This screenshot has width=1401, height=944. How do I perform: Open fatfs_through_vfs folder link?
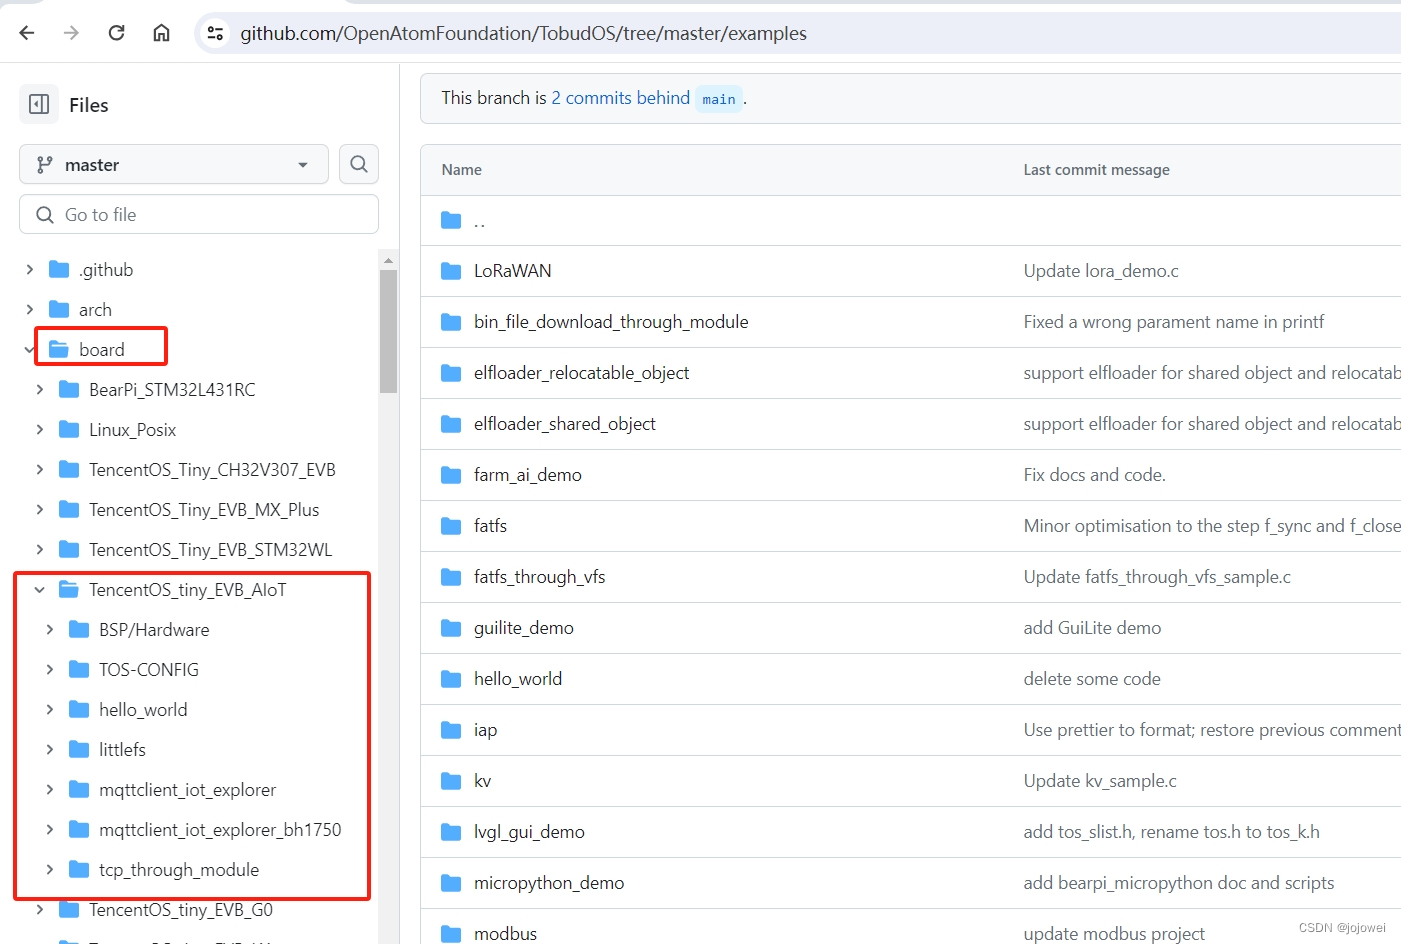coord(540,577)
